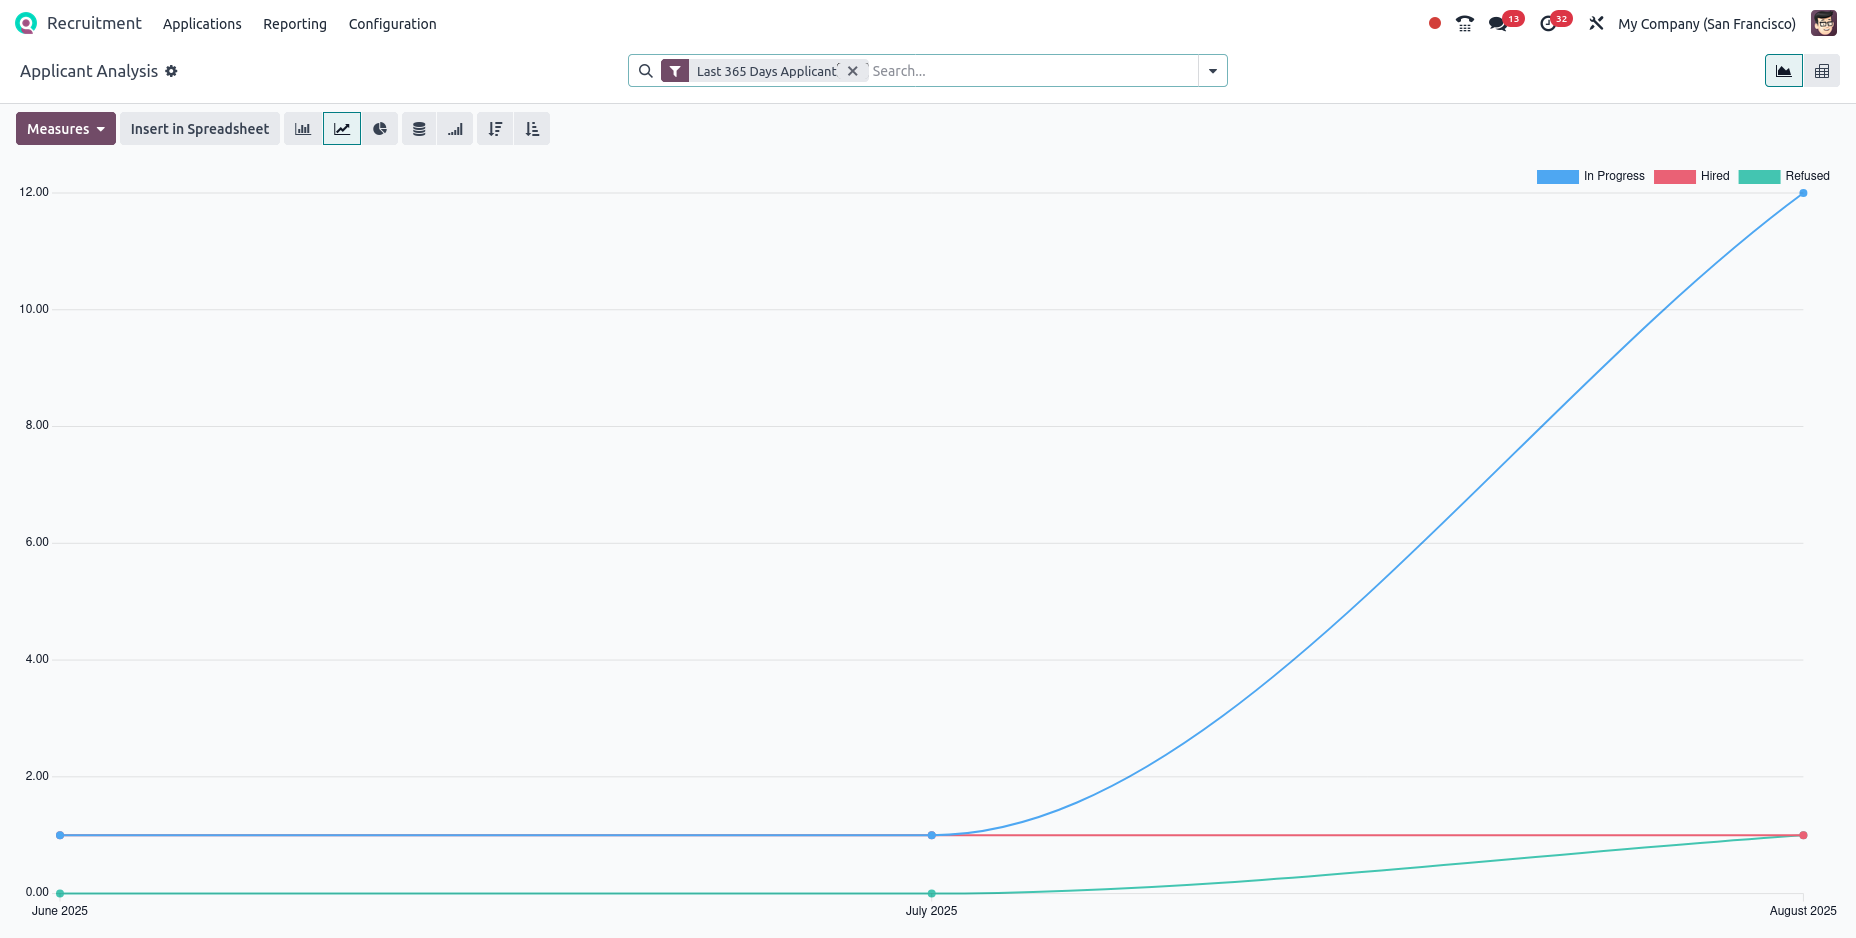The height and width of the screenshot is (938, 1856).
Task: Click the July 2025 axis label
Action: pos(931,911)
